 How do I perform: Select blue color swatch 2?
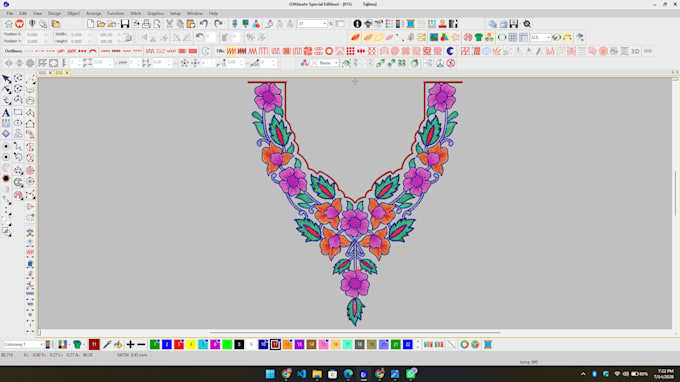coord(167,344)
